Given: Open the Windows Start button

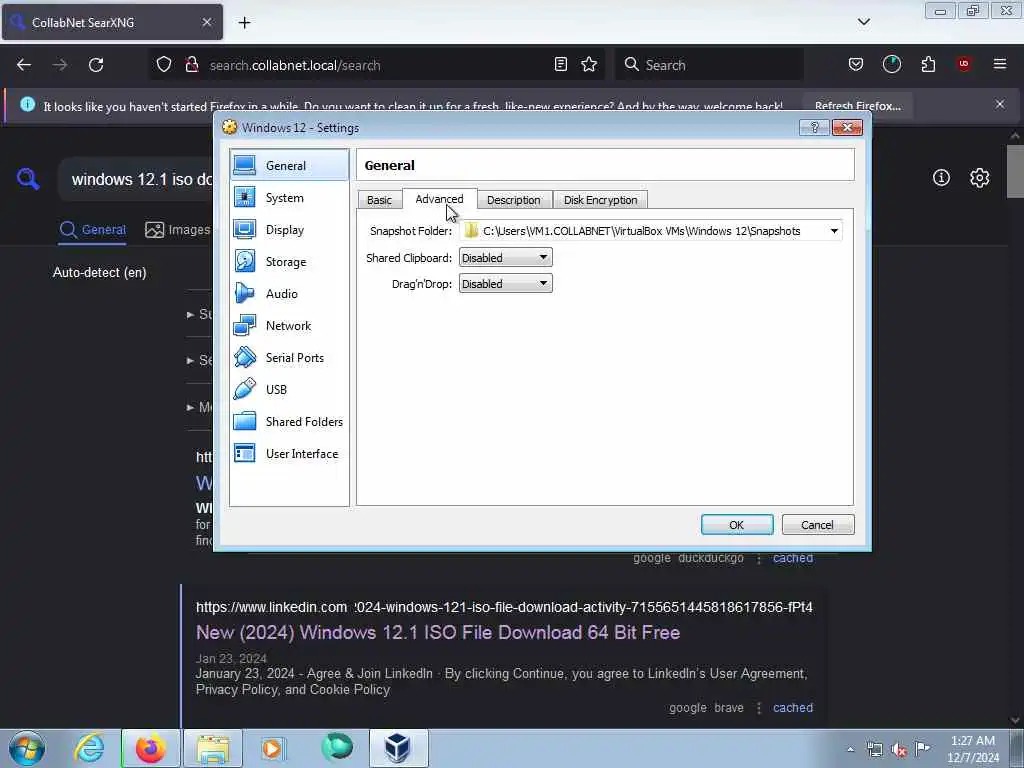Looking at the screenshot, I should point(27,748).
